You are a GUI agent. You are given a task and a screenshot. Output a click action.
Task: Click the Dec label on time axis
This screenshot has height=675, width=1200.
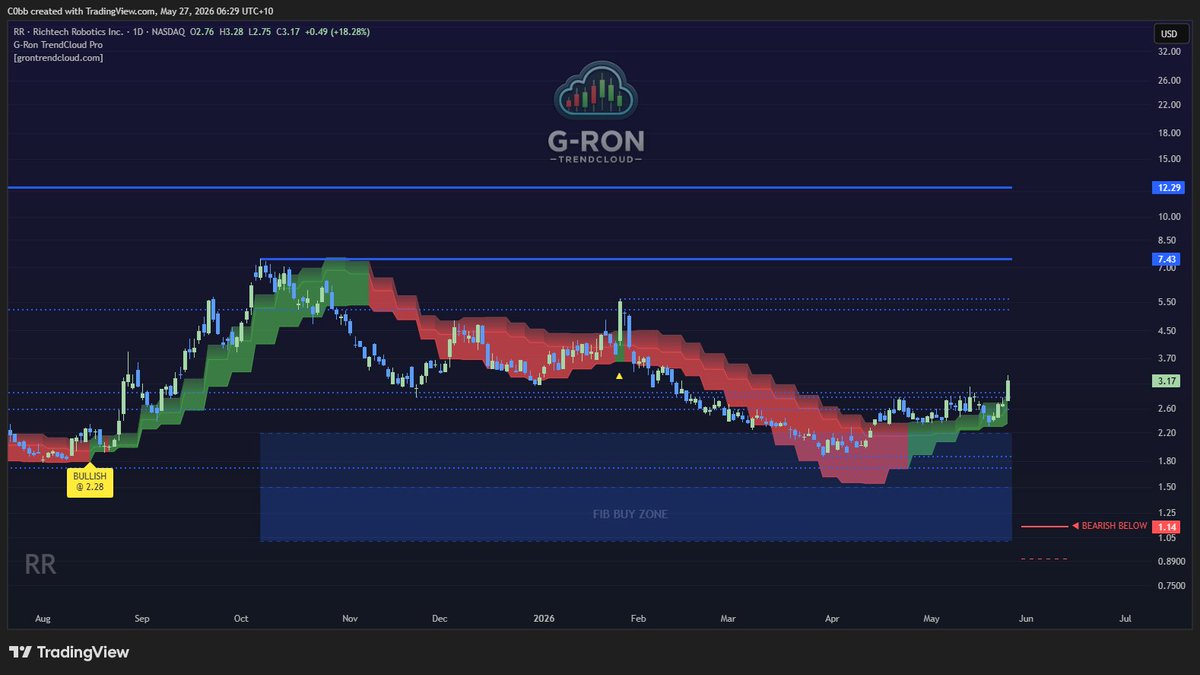click(439, 619)
